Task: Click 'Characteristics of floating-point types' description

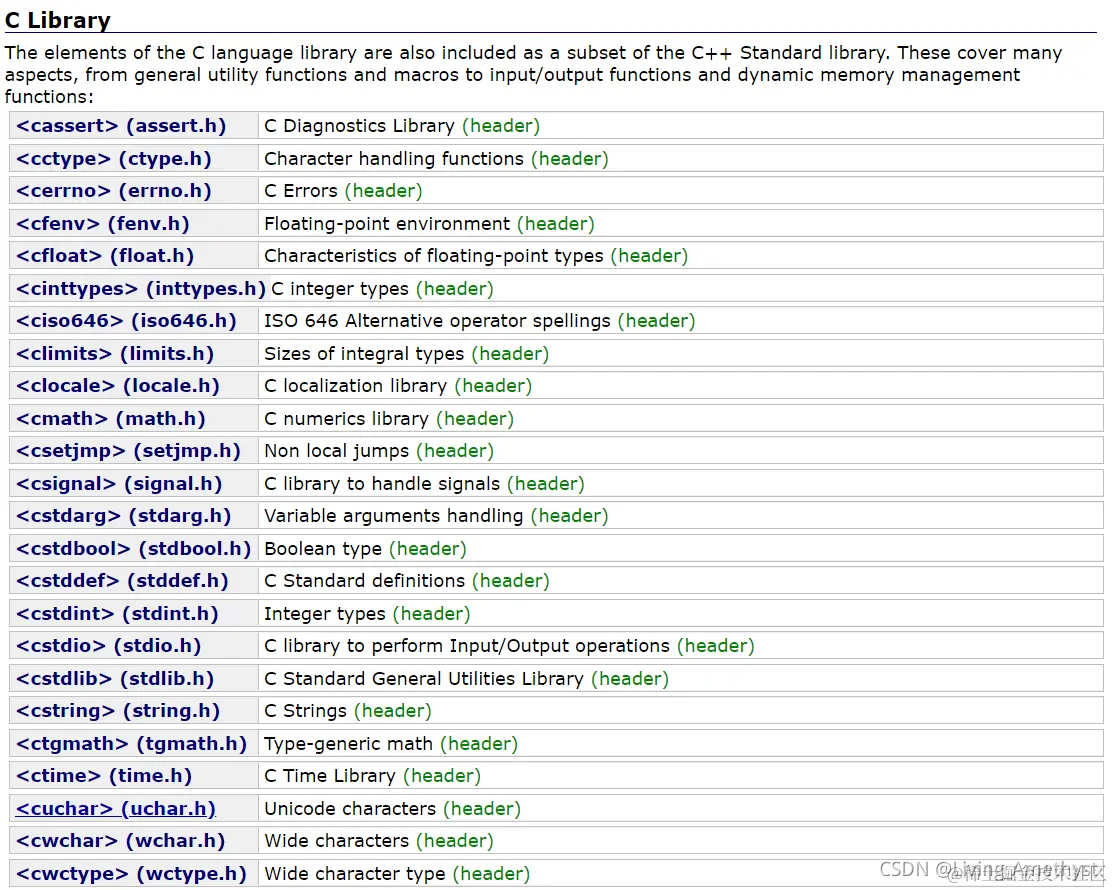Action: click(434, 256)
